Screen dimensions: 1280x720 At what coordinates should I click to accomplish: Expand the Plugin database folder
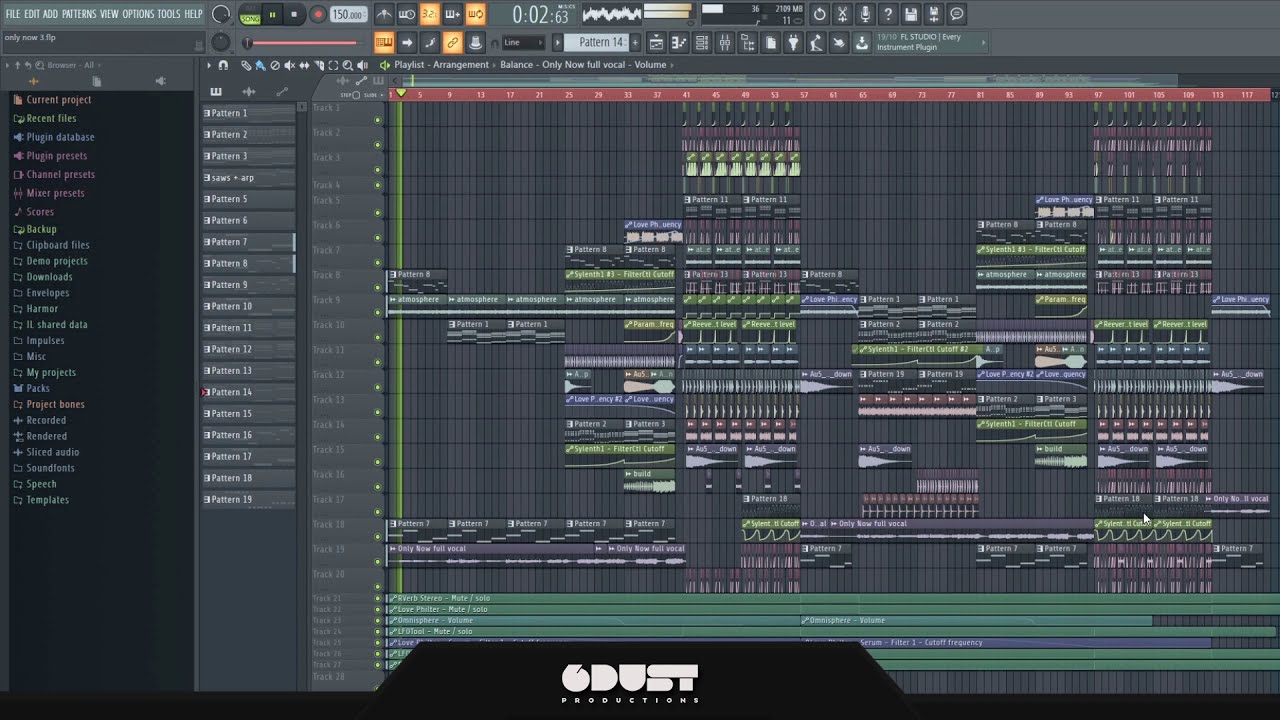point(60,137)
